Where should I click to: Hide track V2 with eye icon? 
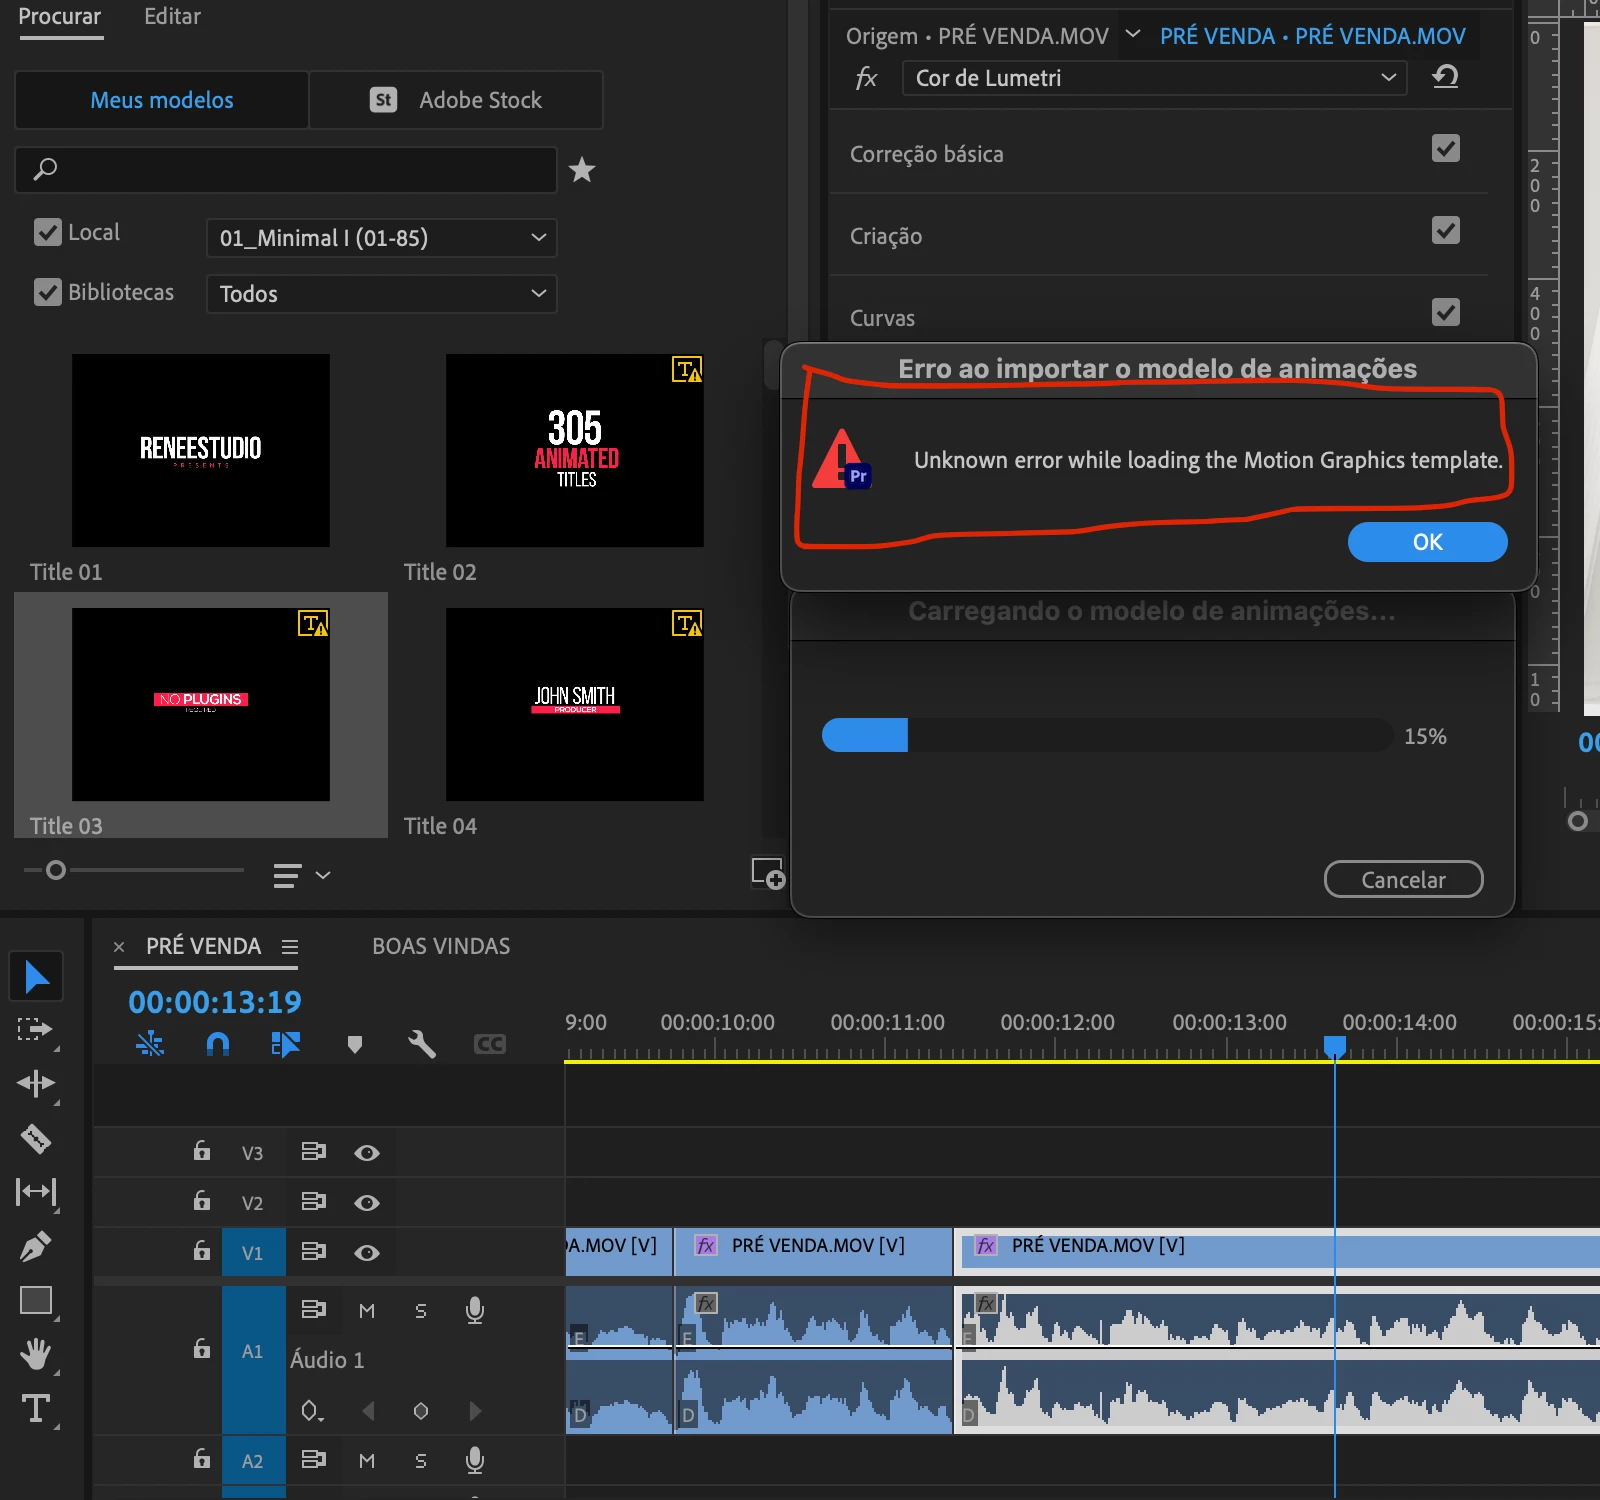[x=367, y=1203]
